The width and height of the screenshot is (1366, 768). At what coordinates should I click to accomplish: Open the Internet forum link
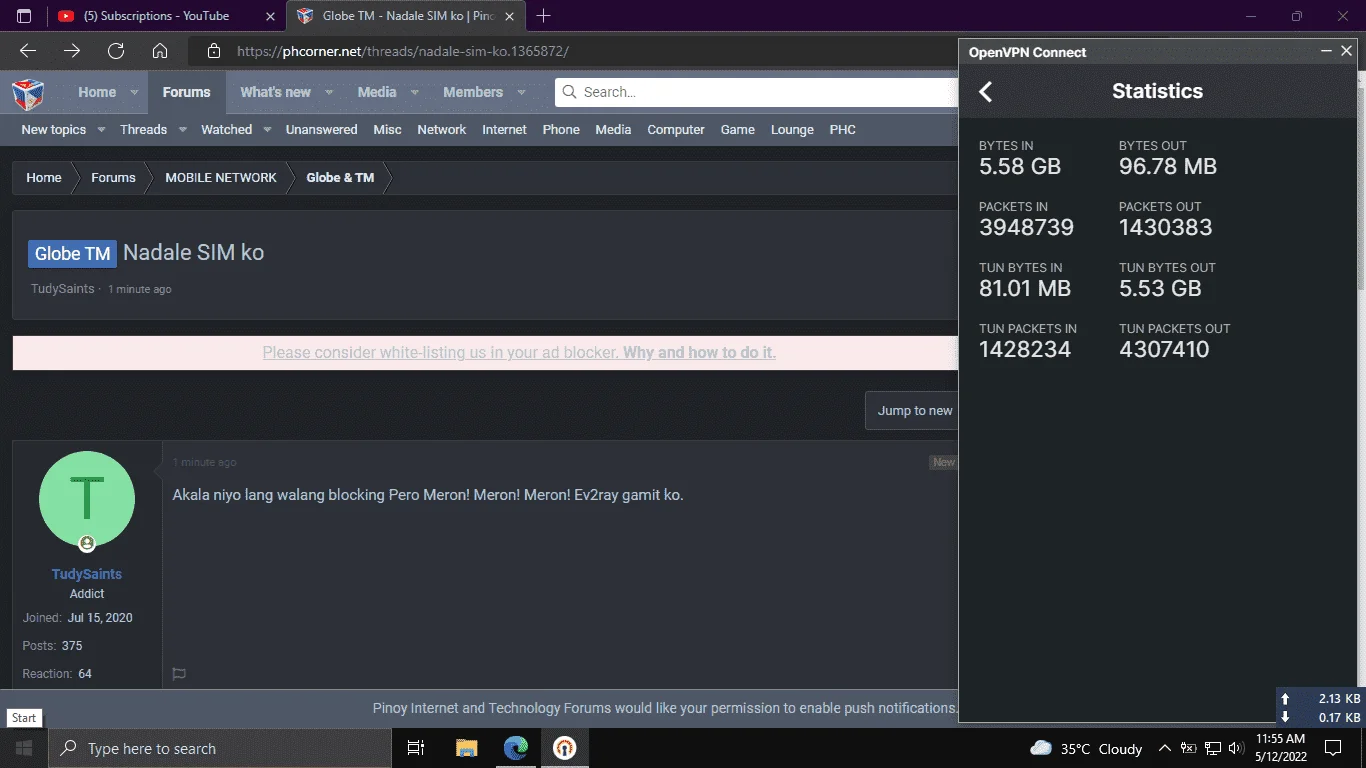(x=504, y=130)
